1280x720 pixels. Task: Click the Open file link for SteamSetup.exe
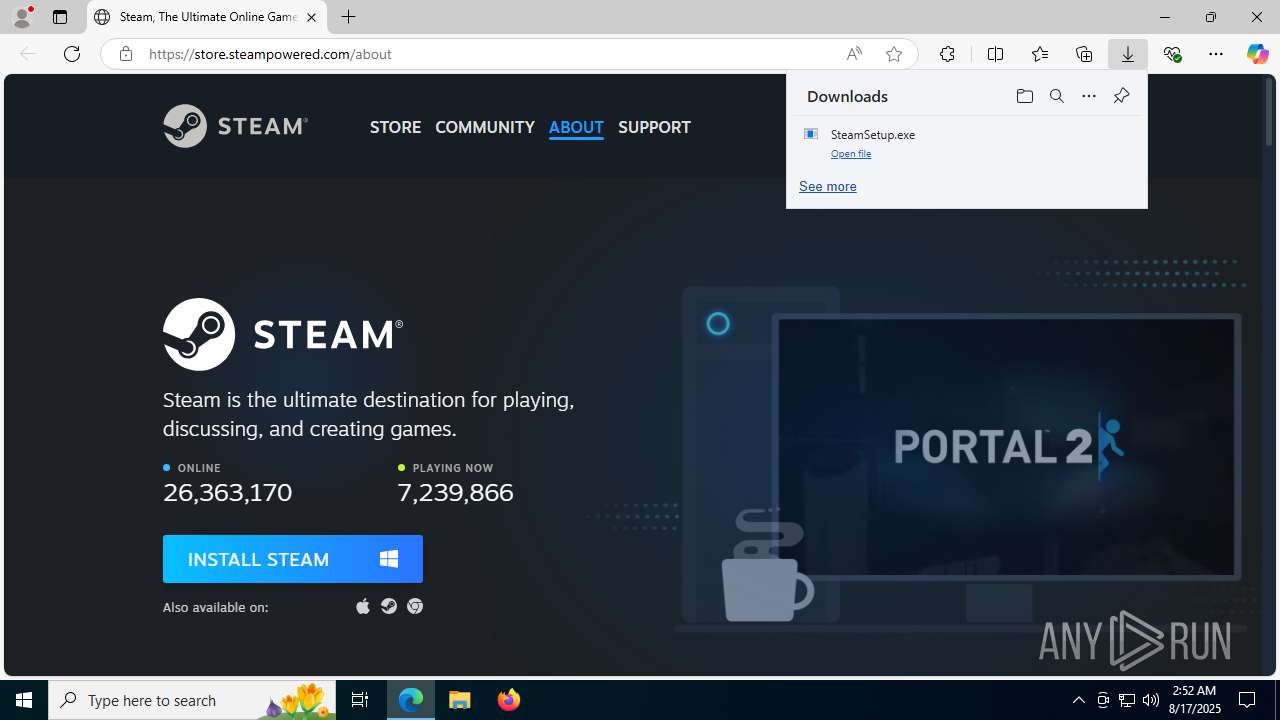coord(851,154)
